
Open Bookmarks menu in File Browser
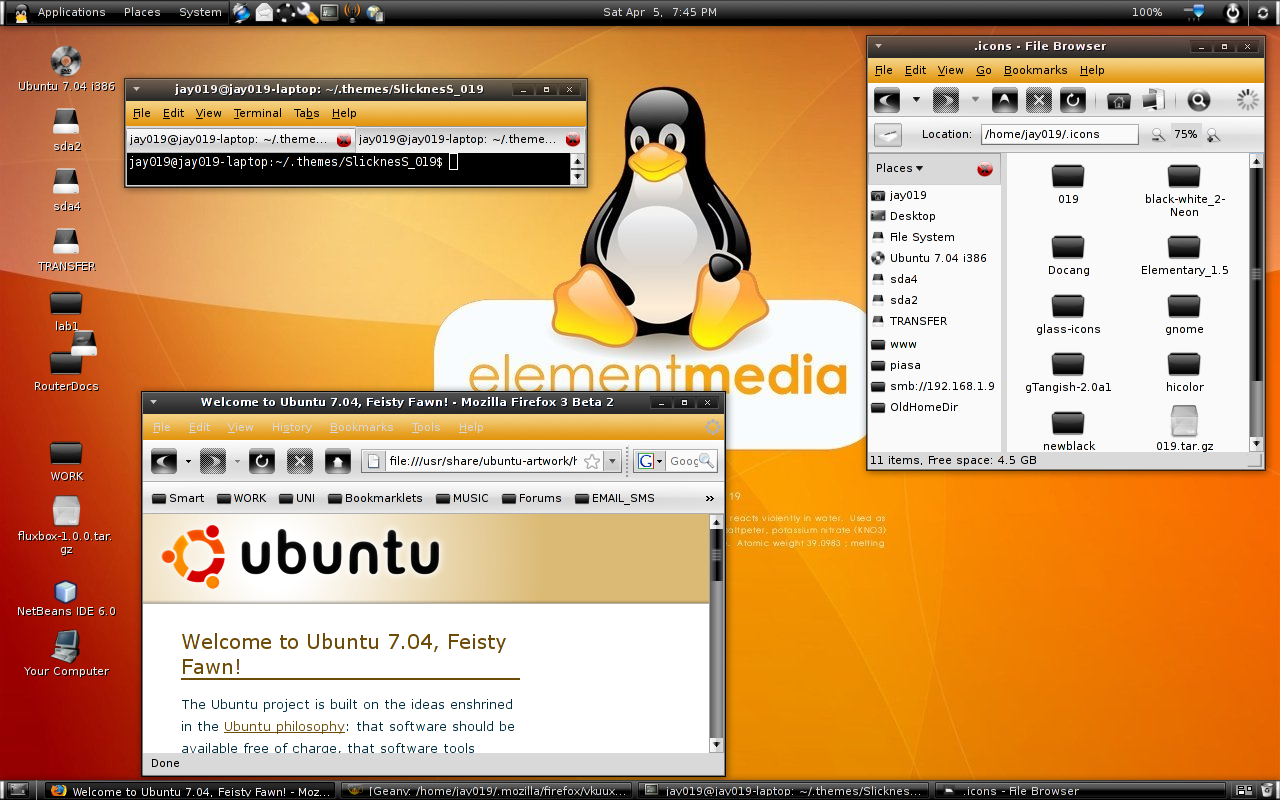(x=1035, y=70)
